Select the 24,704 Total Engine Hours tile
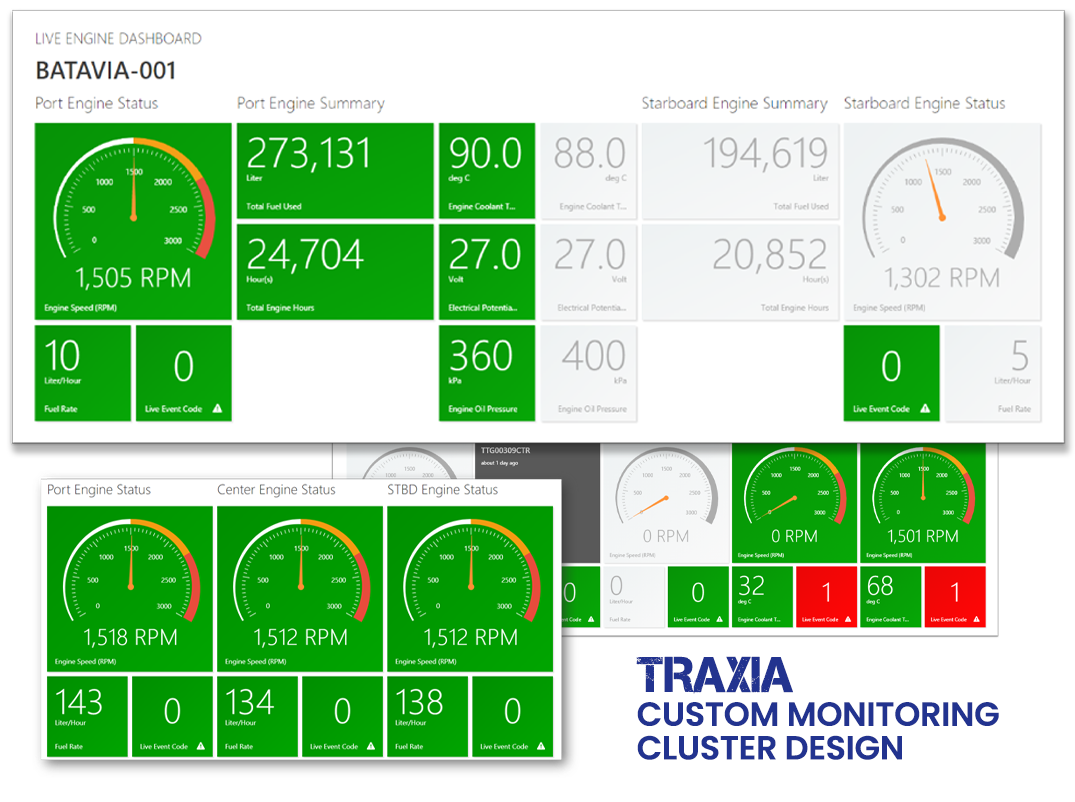Viewport: 1075px width, 802px height. 335,271
